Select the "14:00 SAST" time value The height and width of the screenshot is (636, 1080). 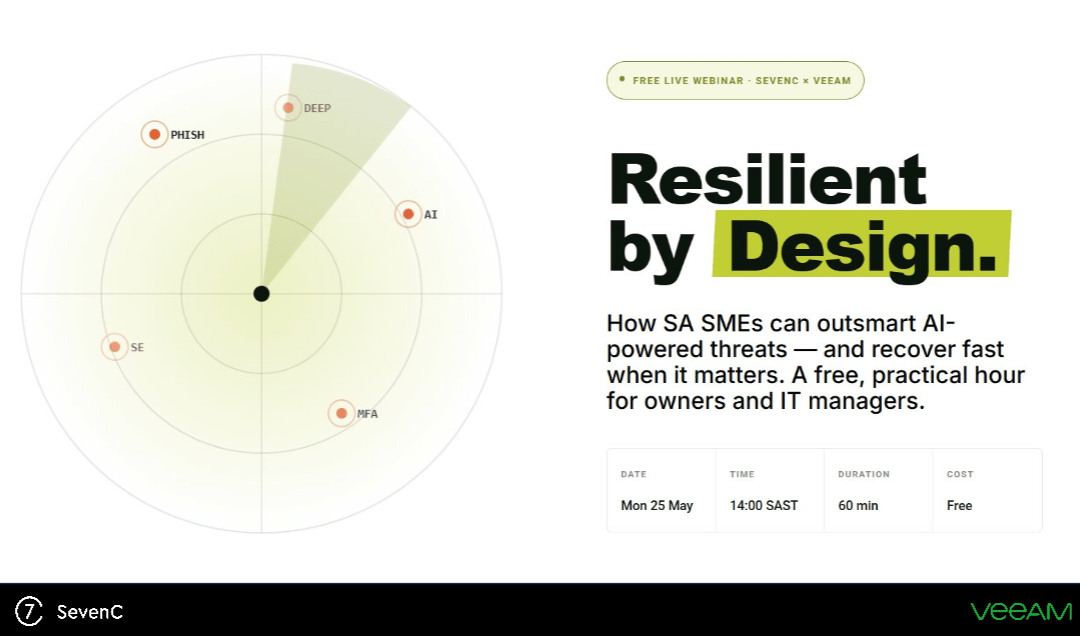(x=764, y=506)
